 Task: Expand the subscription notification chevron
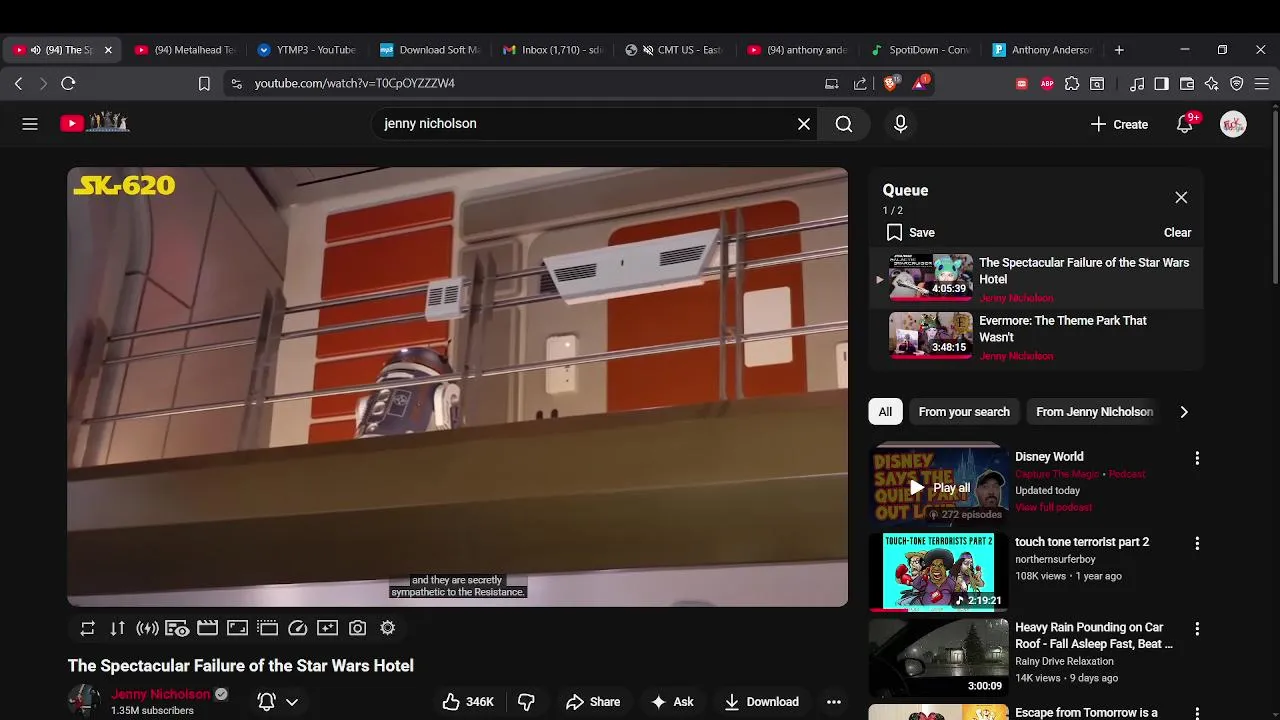[x=292, y=702]
